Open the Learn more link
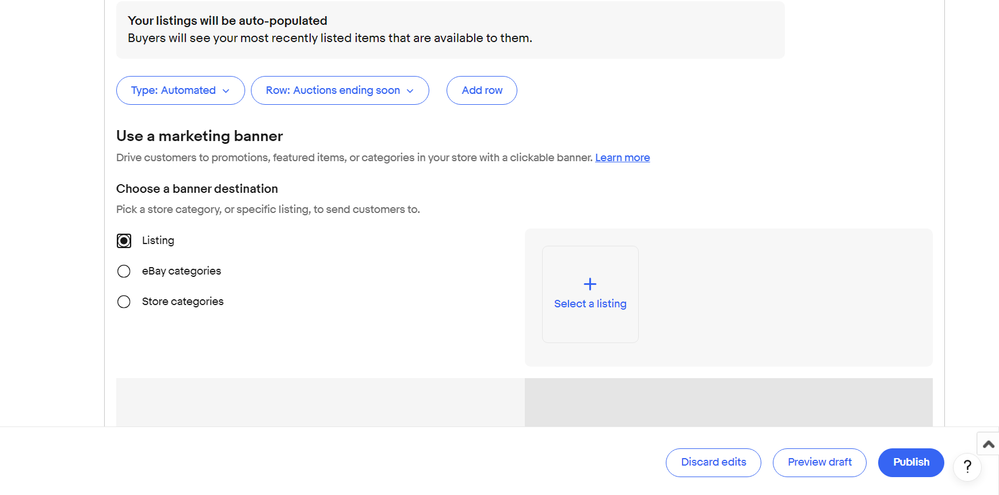This screenshot has height=495, width=999. click(622, 158)
